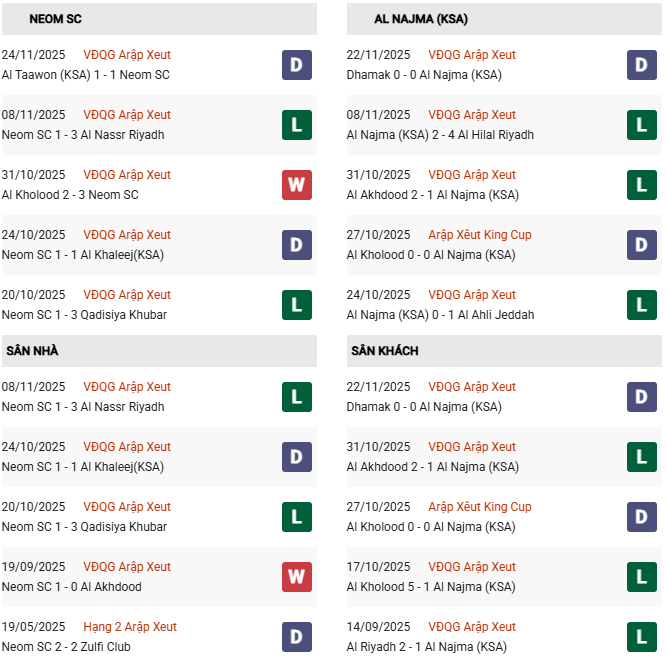Click the Al Kholood 2 - 3 Neom SC match result
Screen dimensions: 667x659
click(x=70, y=195)
